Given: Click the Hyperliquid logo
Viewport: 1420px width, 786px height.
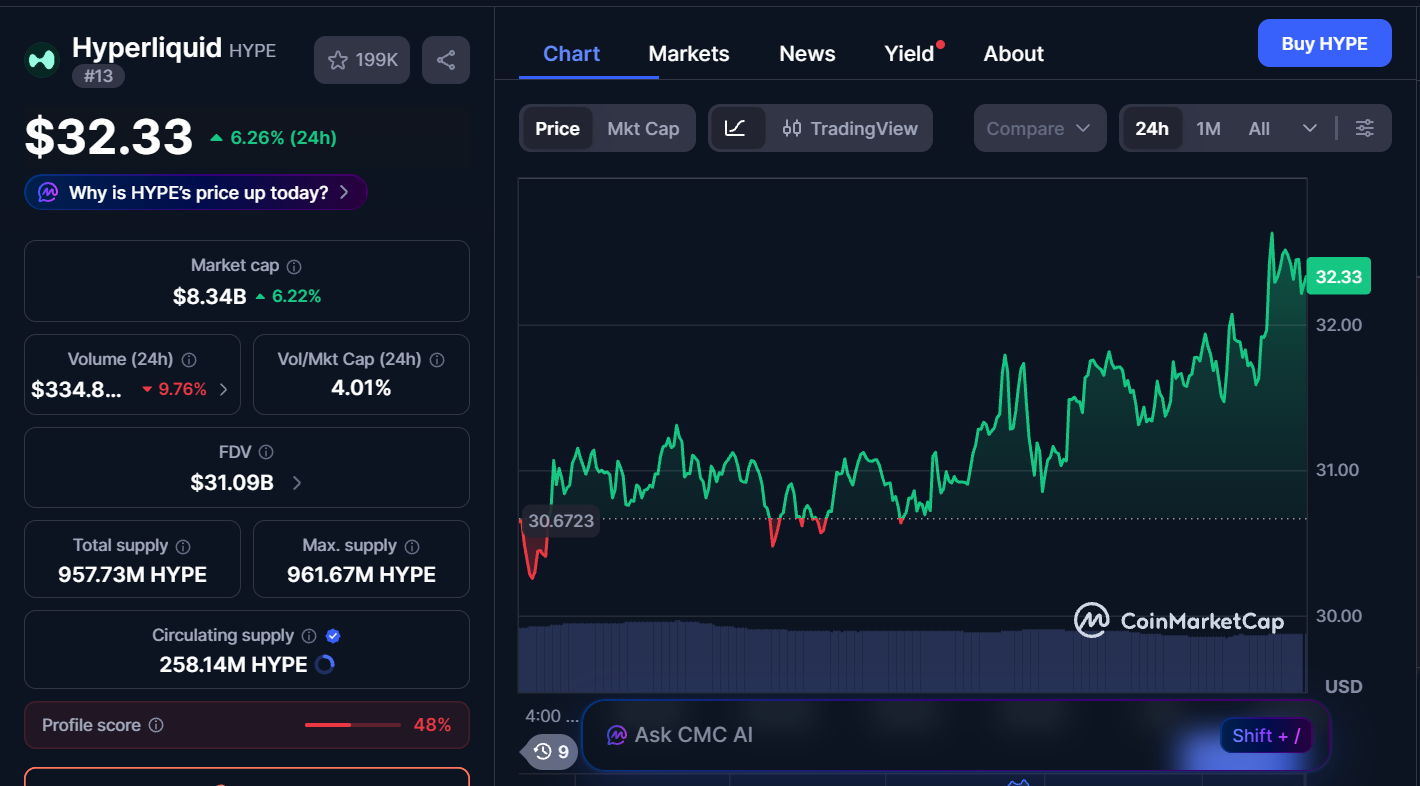Looking at the screenshot, I should click(x=41, y=60).
